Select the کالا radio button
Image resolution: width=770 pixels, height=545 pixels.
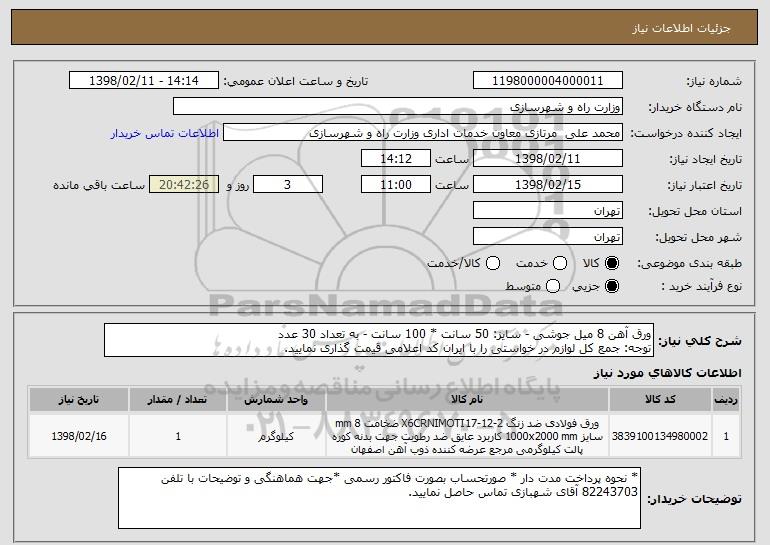(x=612, y=263)
